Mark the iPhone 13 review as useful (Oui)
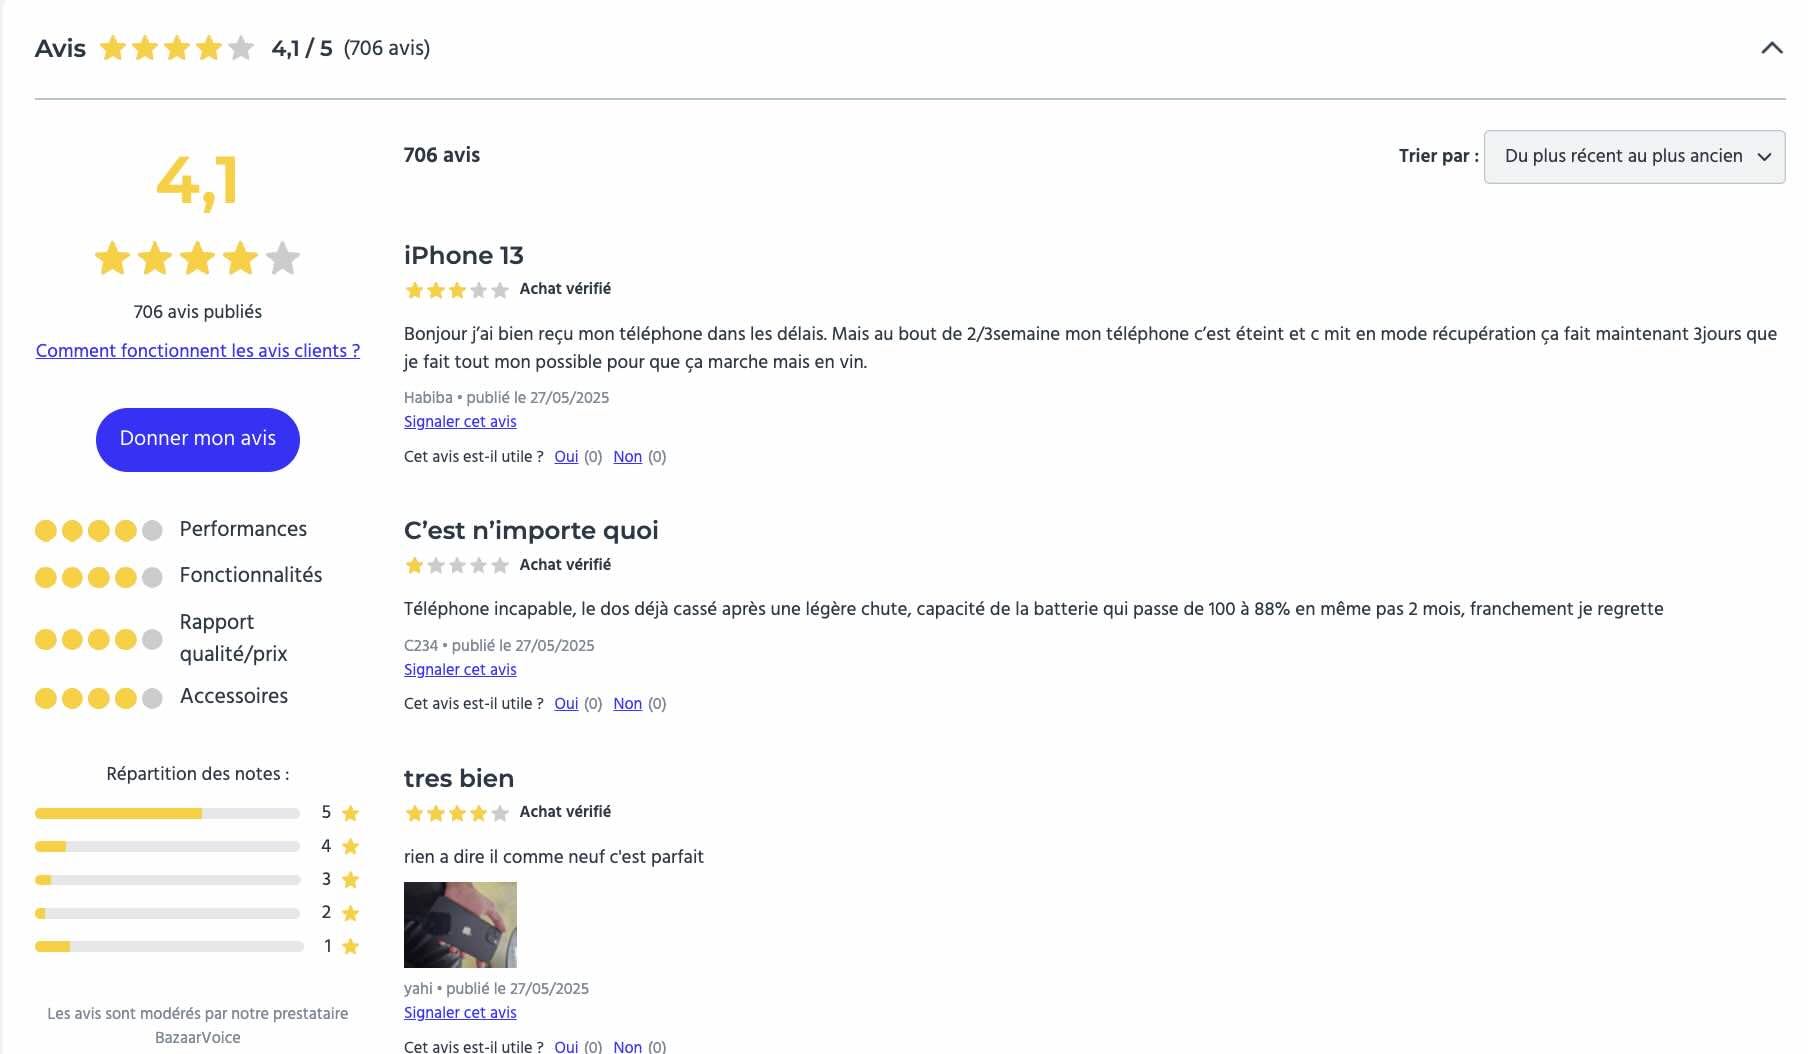Viewport: 1808px width, 1054px height. [566, 457]
